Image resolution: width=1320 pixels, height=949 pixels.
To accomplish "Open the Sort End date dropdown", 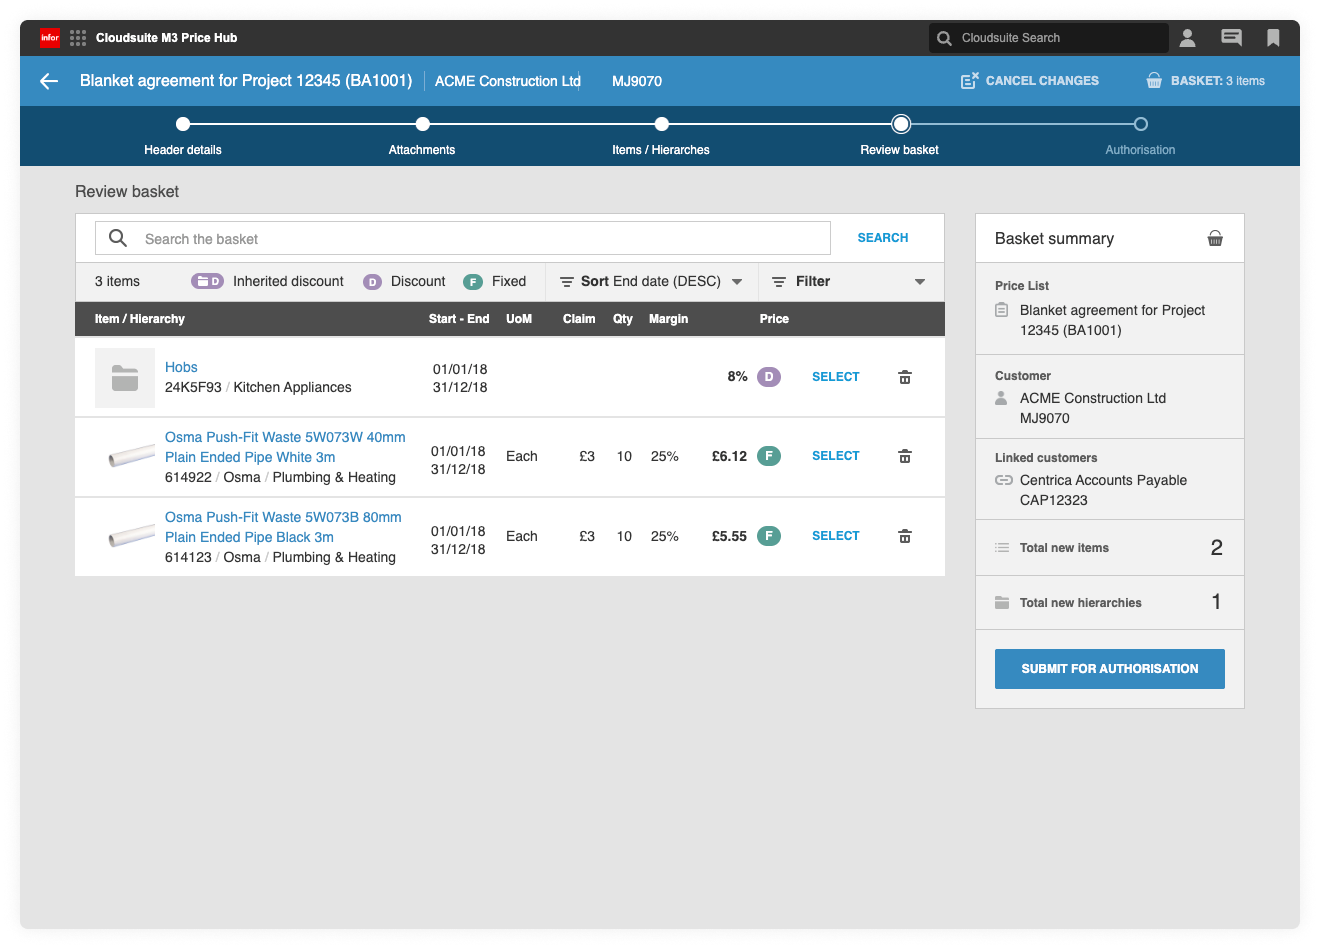I will (x=651, y=282).
